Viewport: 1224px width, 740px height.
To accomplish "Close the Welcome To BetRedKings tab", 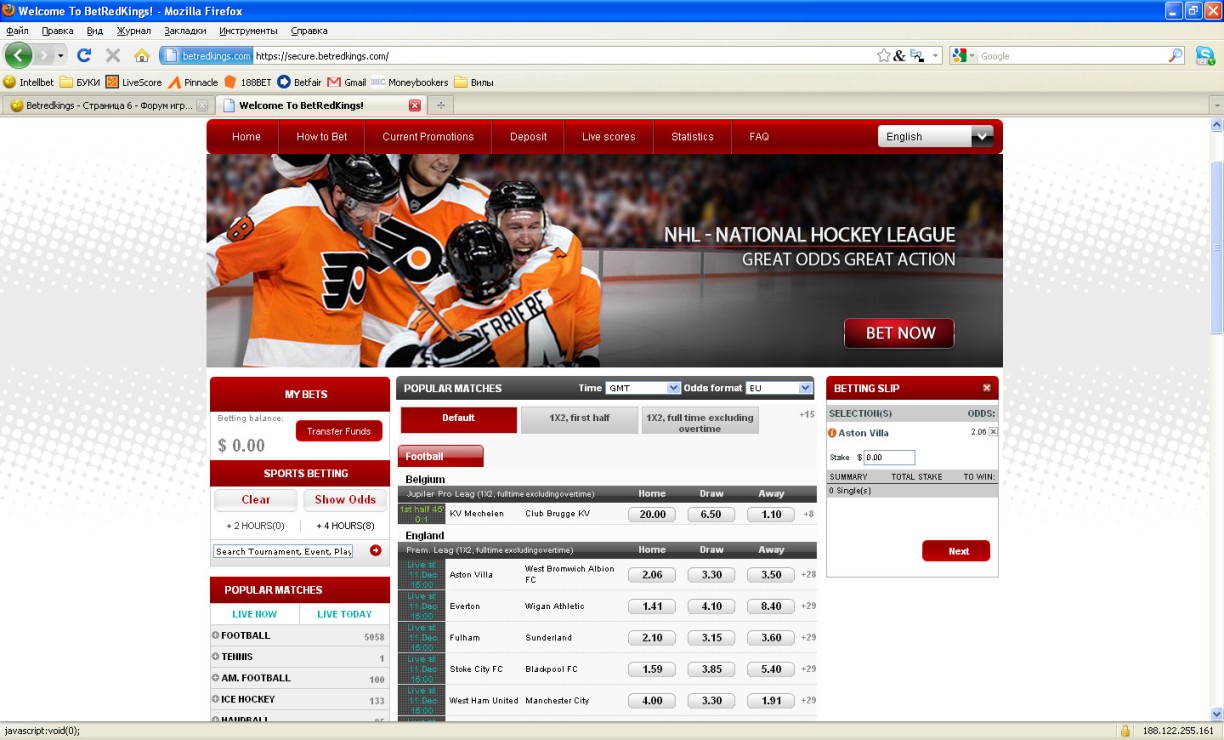I will [415, 105].
